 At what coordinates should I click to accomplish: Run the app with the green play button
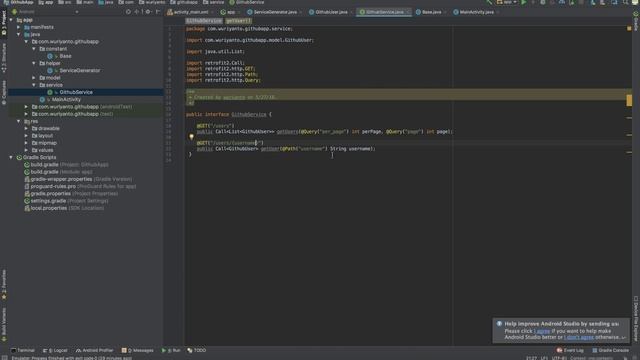pyautogui.click(x=524, y=2)
